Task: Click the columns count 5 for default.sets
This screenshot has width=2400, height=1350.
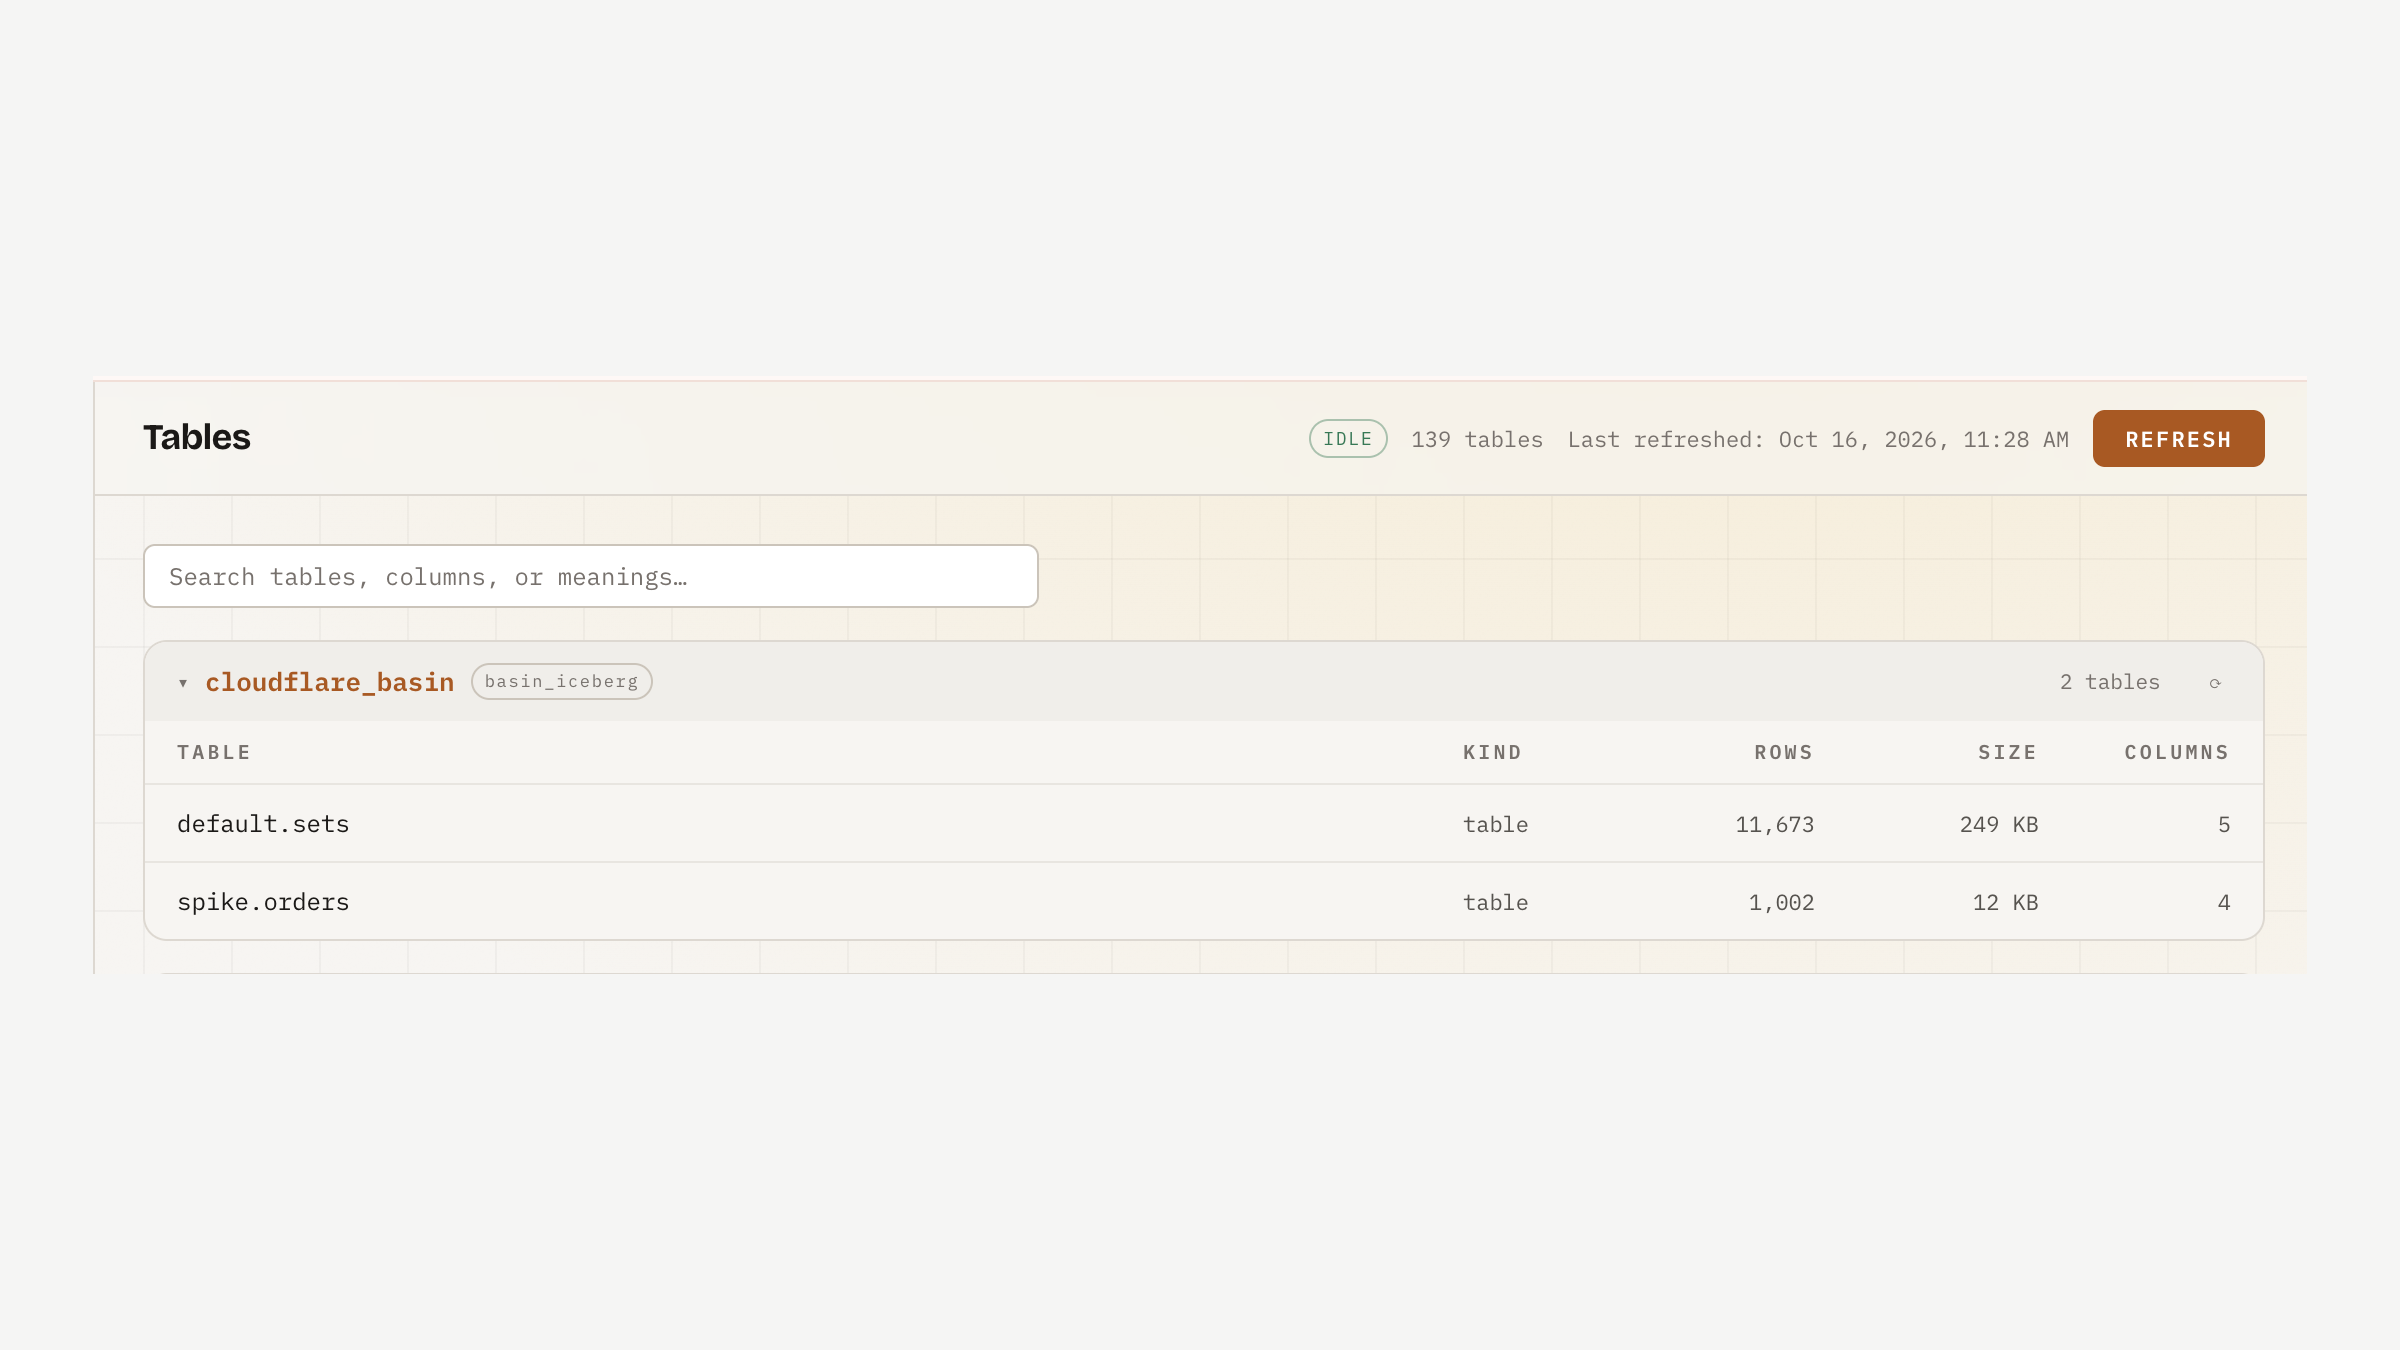Action: click(2224, 825)
